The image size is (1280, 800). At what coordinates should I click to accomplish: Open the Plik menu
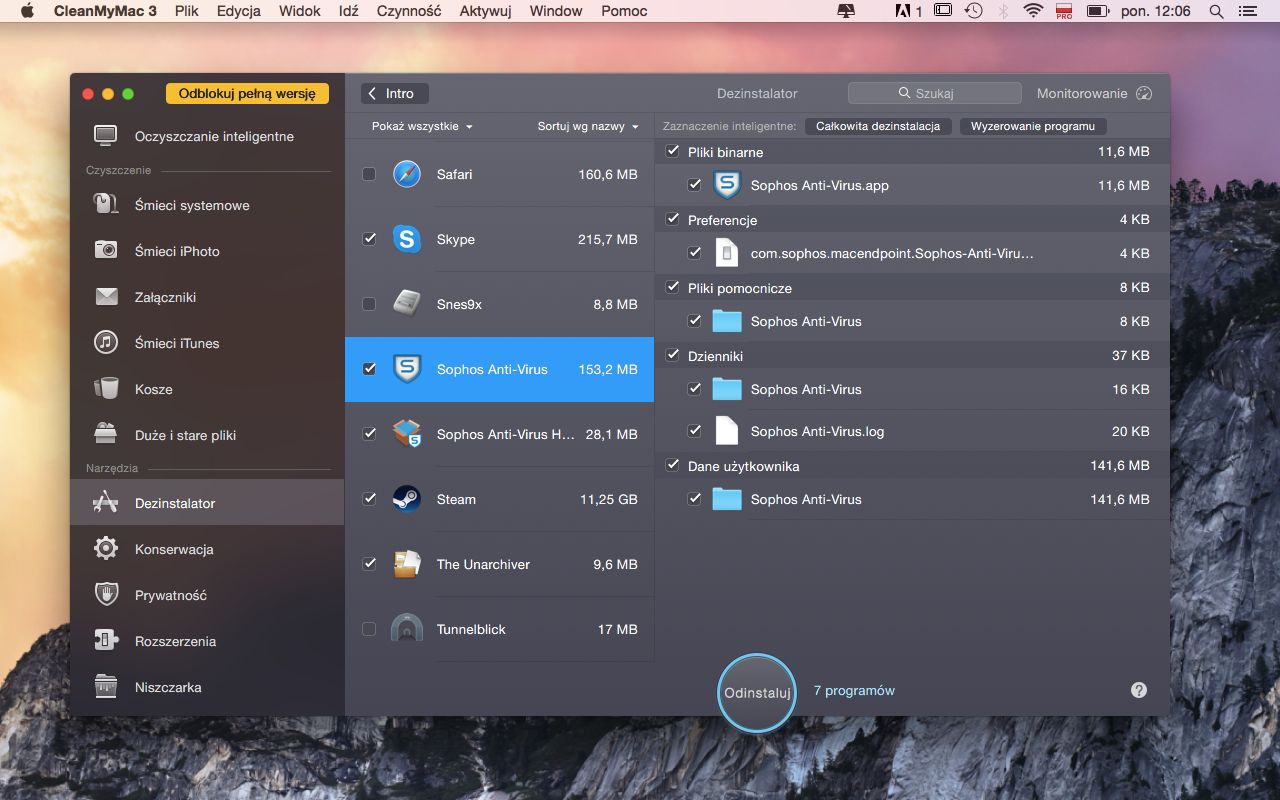[x=186, y=11]
